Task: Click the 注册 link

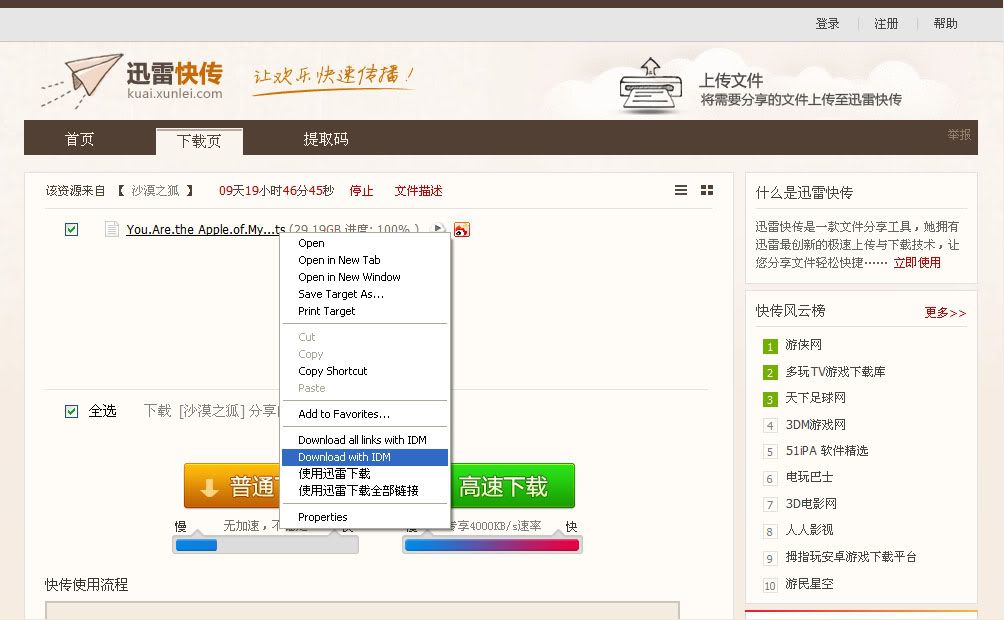Action: (x=886, y=24)
